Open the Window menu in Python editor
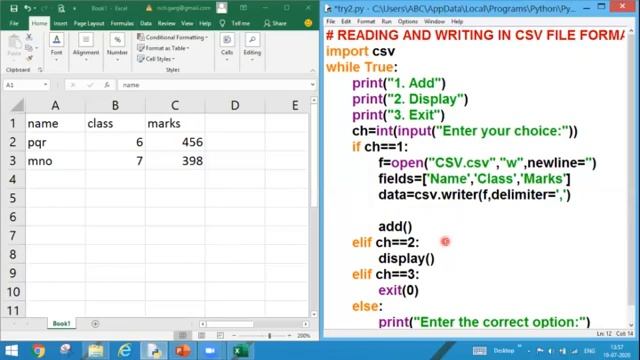 pos(434,21)
